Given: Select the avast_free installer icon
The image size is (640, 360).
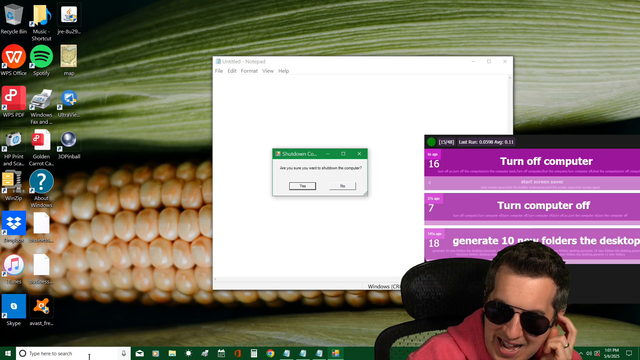Looking at the screenshot, I should [41, 310].
